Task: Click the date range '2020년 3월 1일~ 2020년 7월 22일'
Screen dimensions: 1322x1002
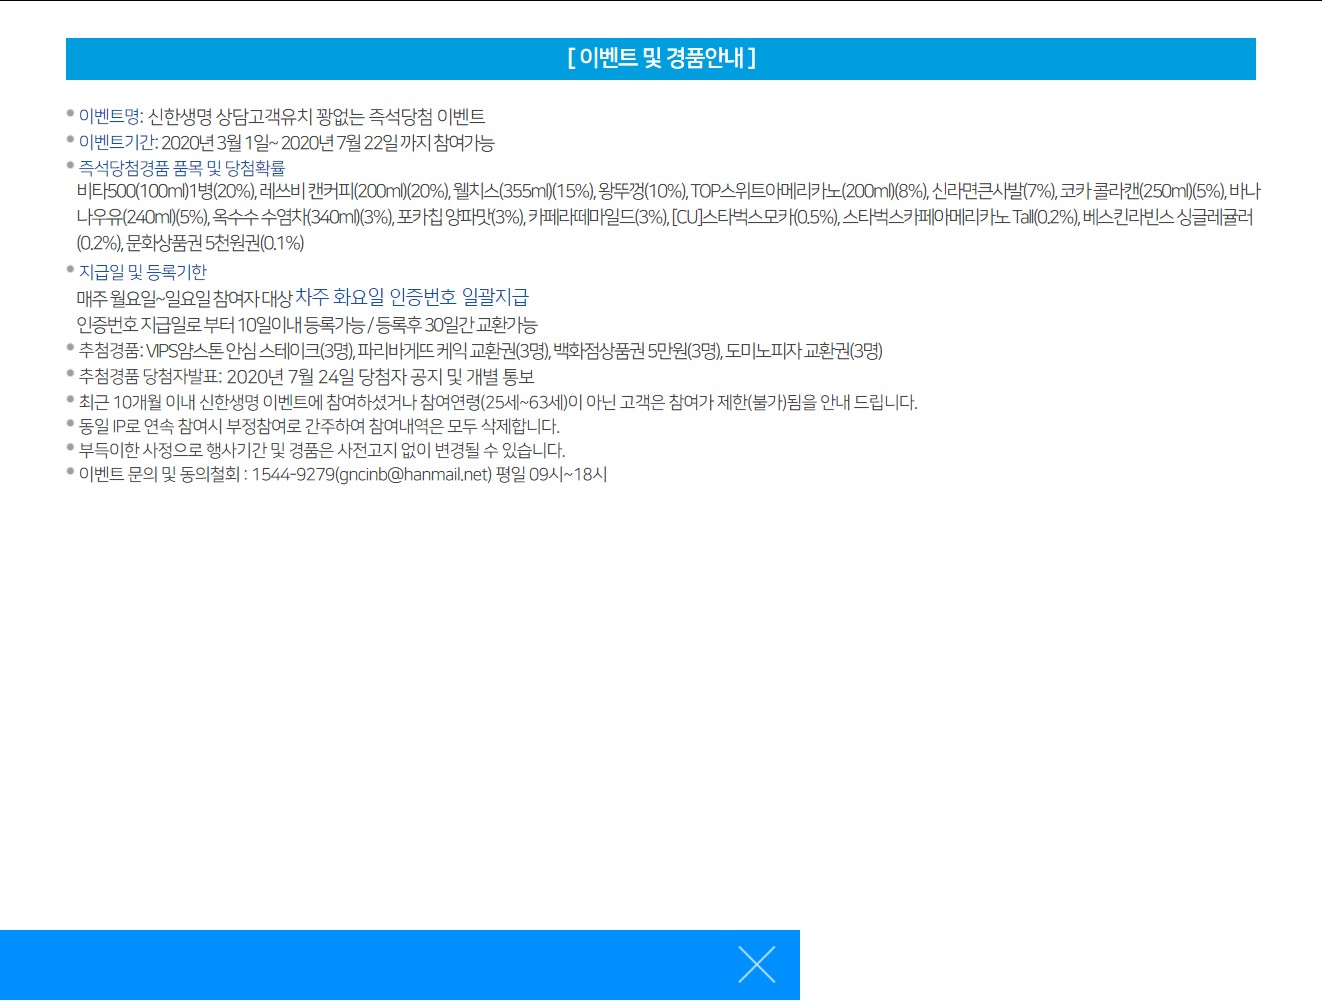Action: [279, 142]
